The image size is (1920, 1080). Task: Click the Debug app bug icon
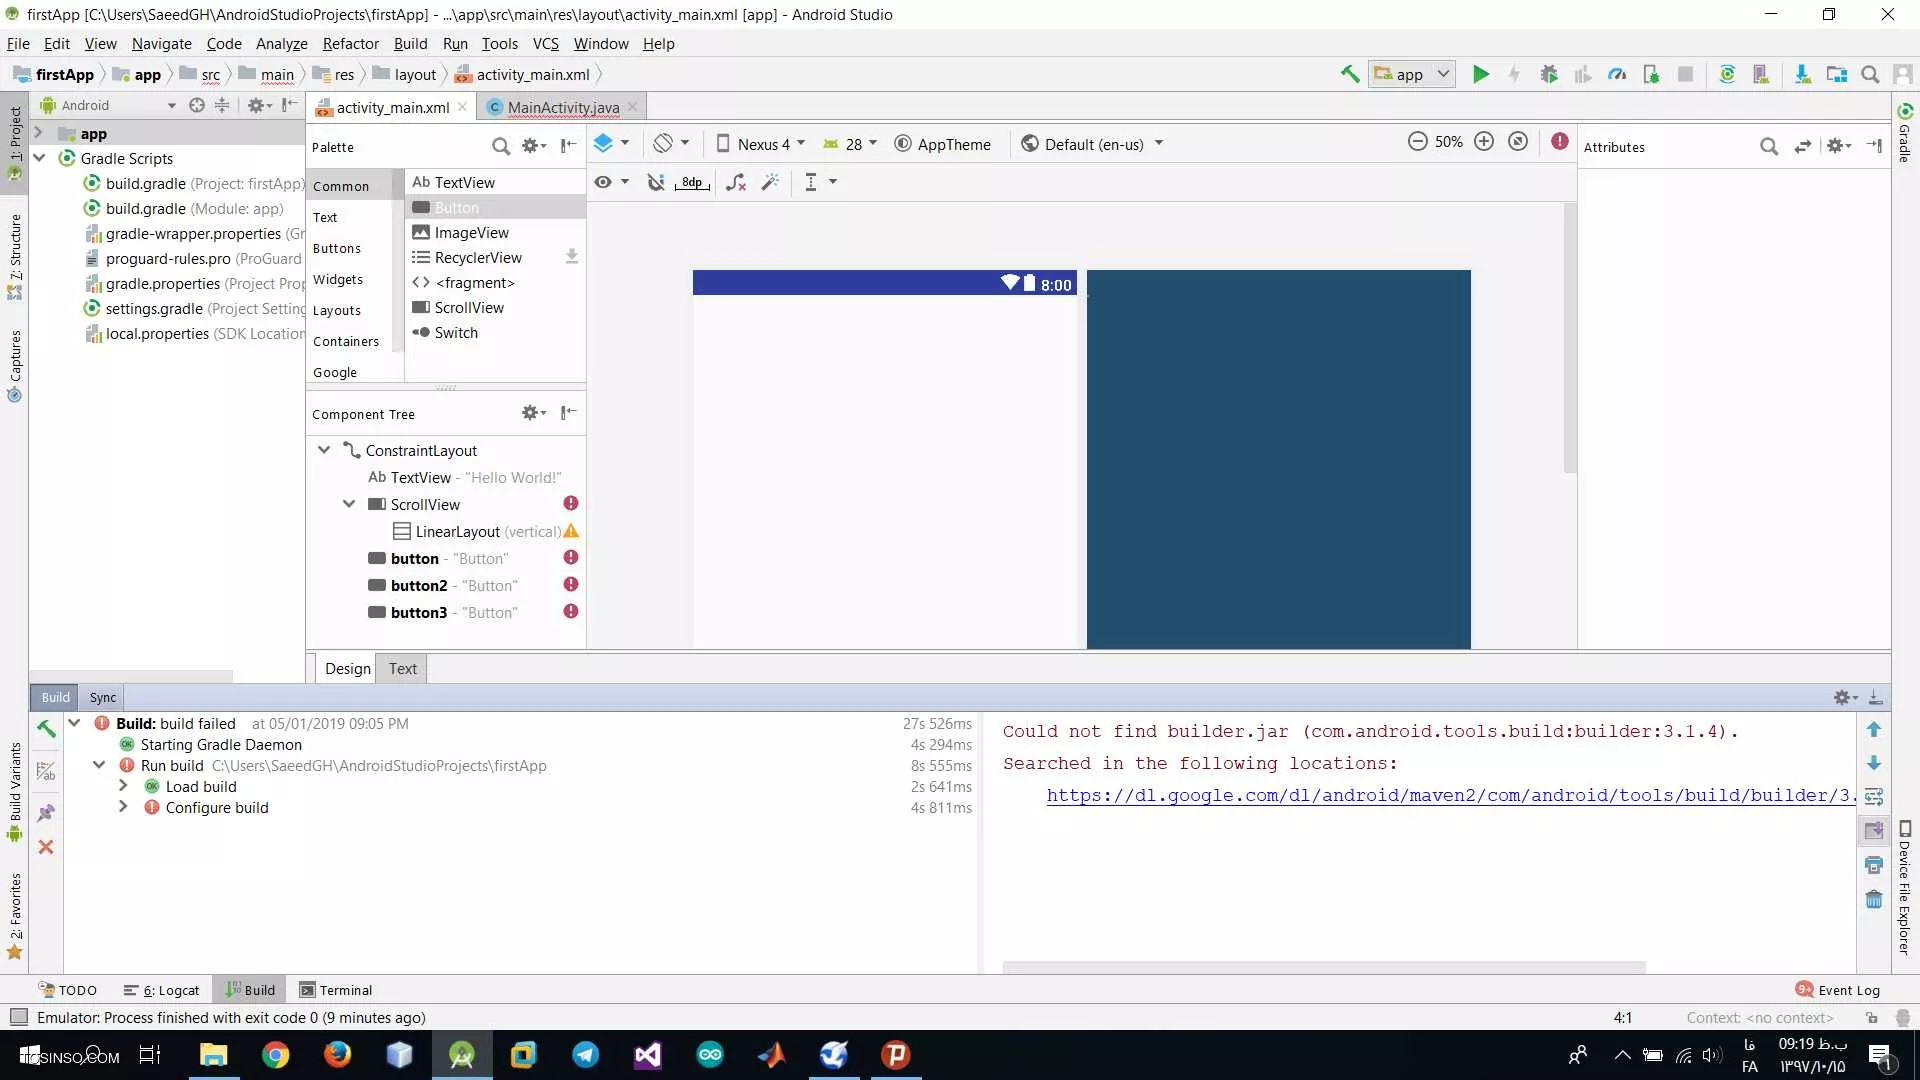[1549, 74]
